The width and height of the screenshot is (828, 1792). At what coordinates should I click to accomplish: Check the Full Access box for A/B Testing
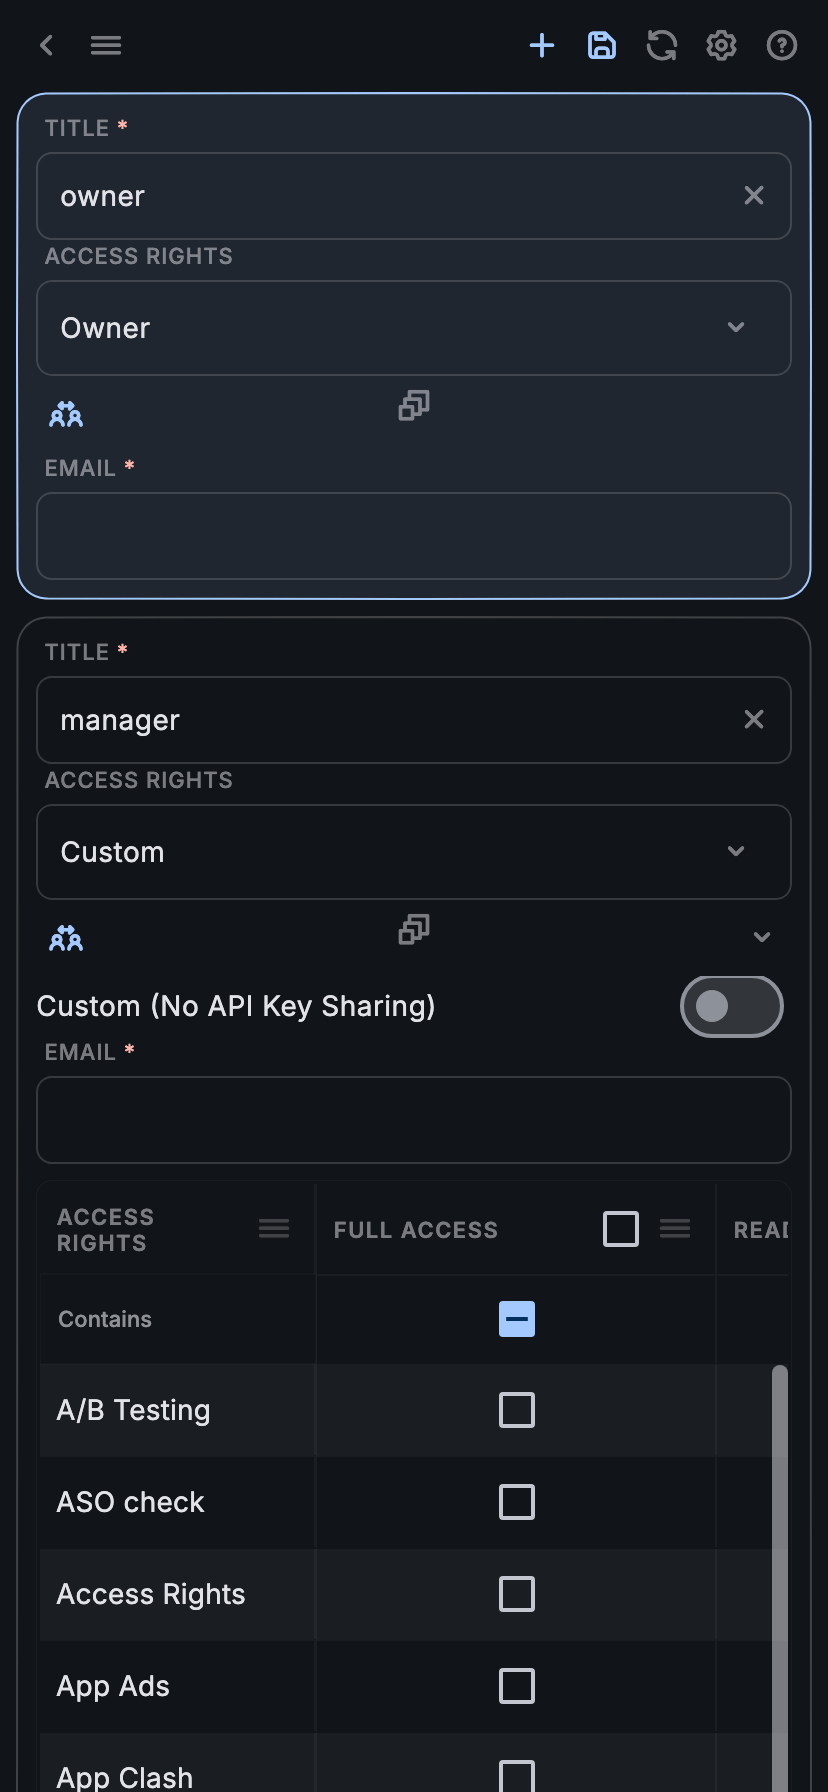click(517, 1410)
